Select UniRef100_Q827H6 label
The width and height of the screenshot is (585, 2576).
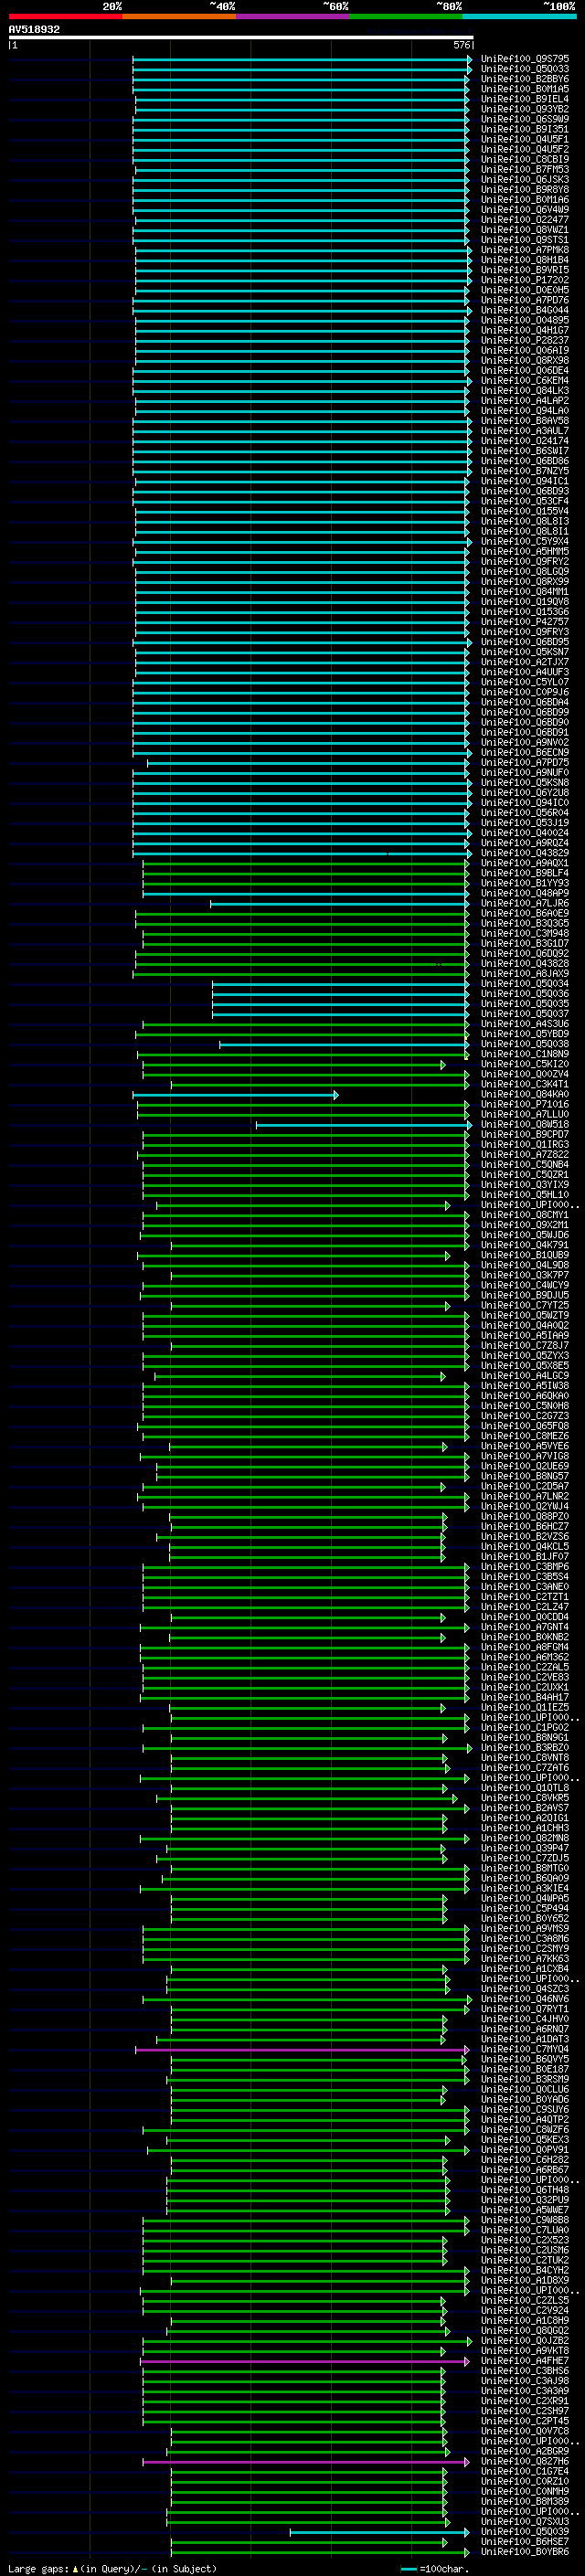(x=525, y=2462)
